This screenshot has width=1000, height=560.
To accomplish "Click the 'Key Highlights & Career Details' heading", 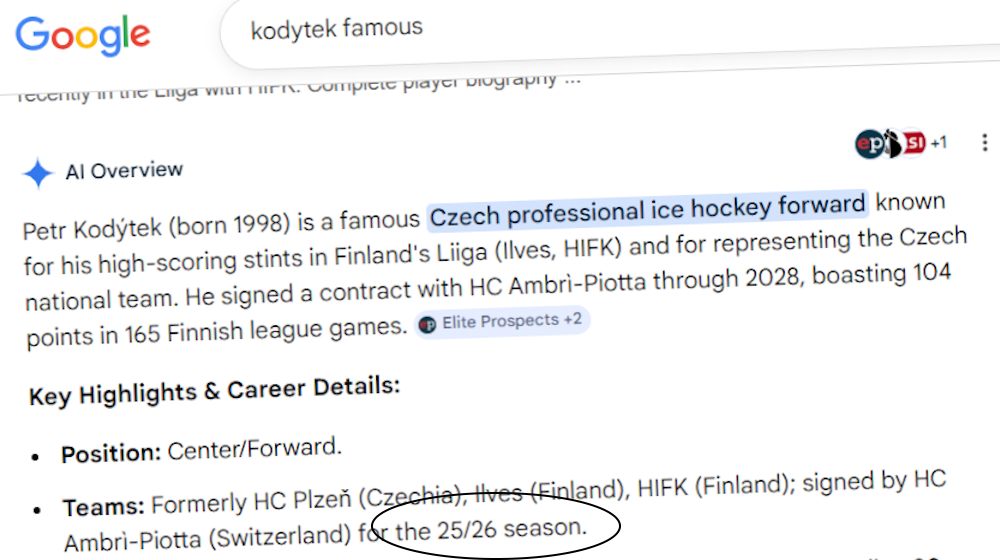I will click(214, 391).
